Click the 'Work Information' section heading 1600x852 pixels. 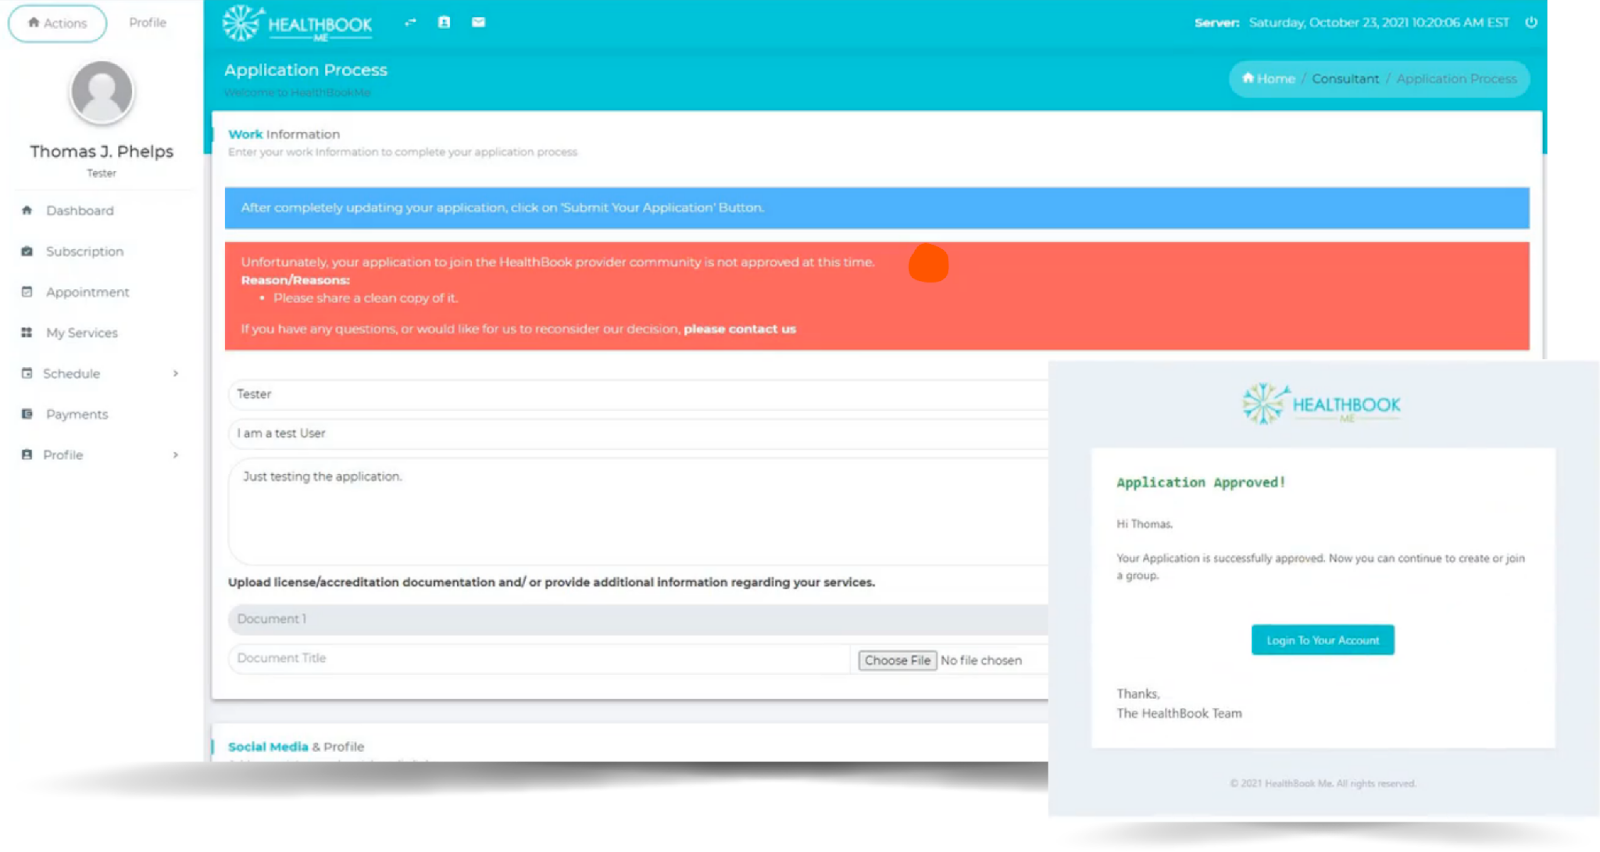[x=284, y=134]
